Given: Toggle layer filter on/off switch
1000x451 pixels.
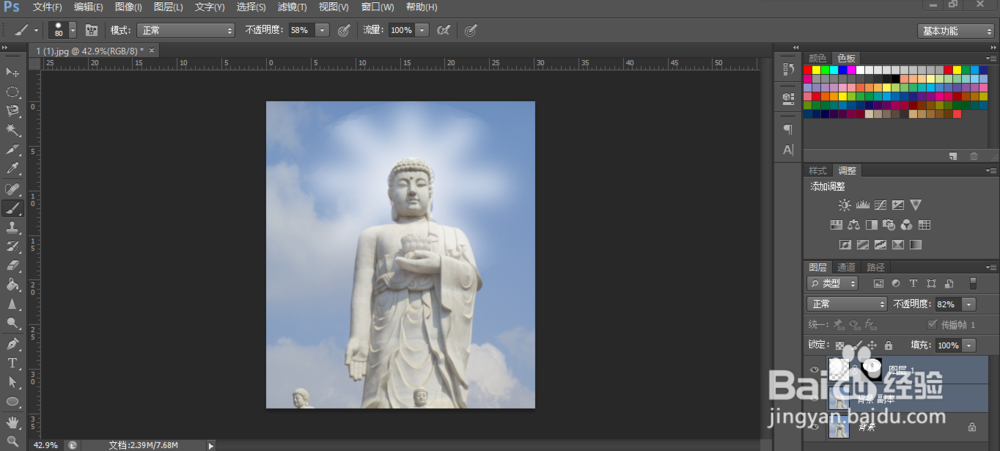Looking at the screenshot, I should click(973, 283).
